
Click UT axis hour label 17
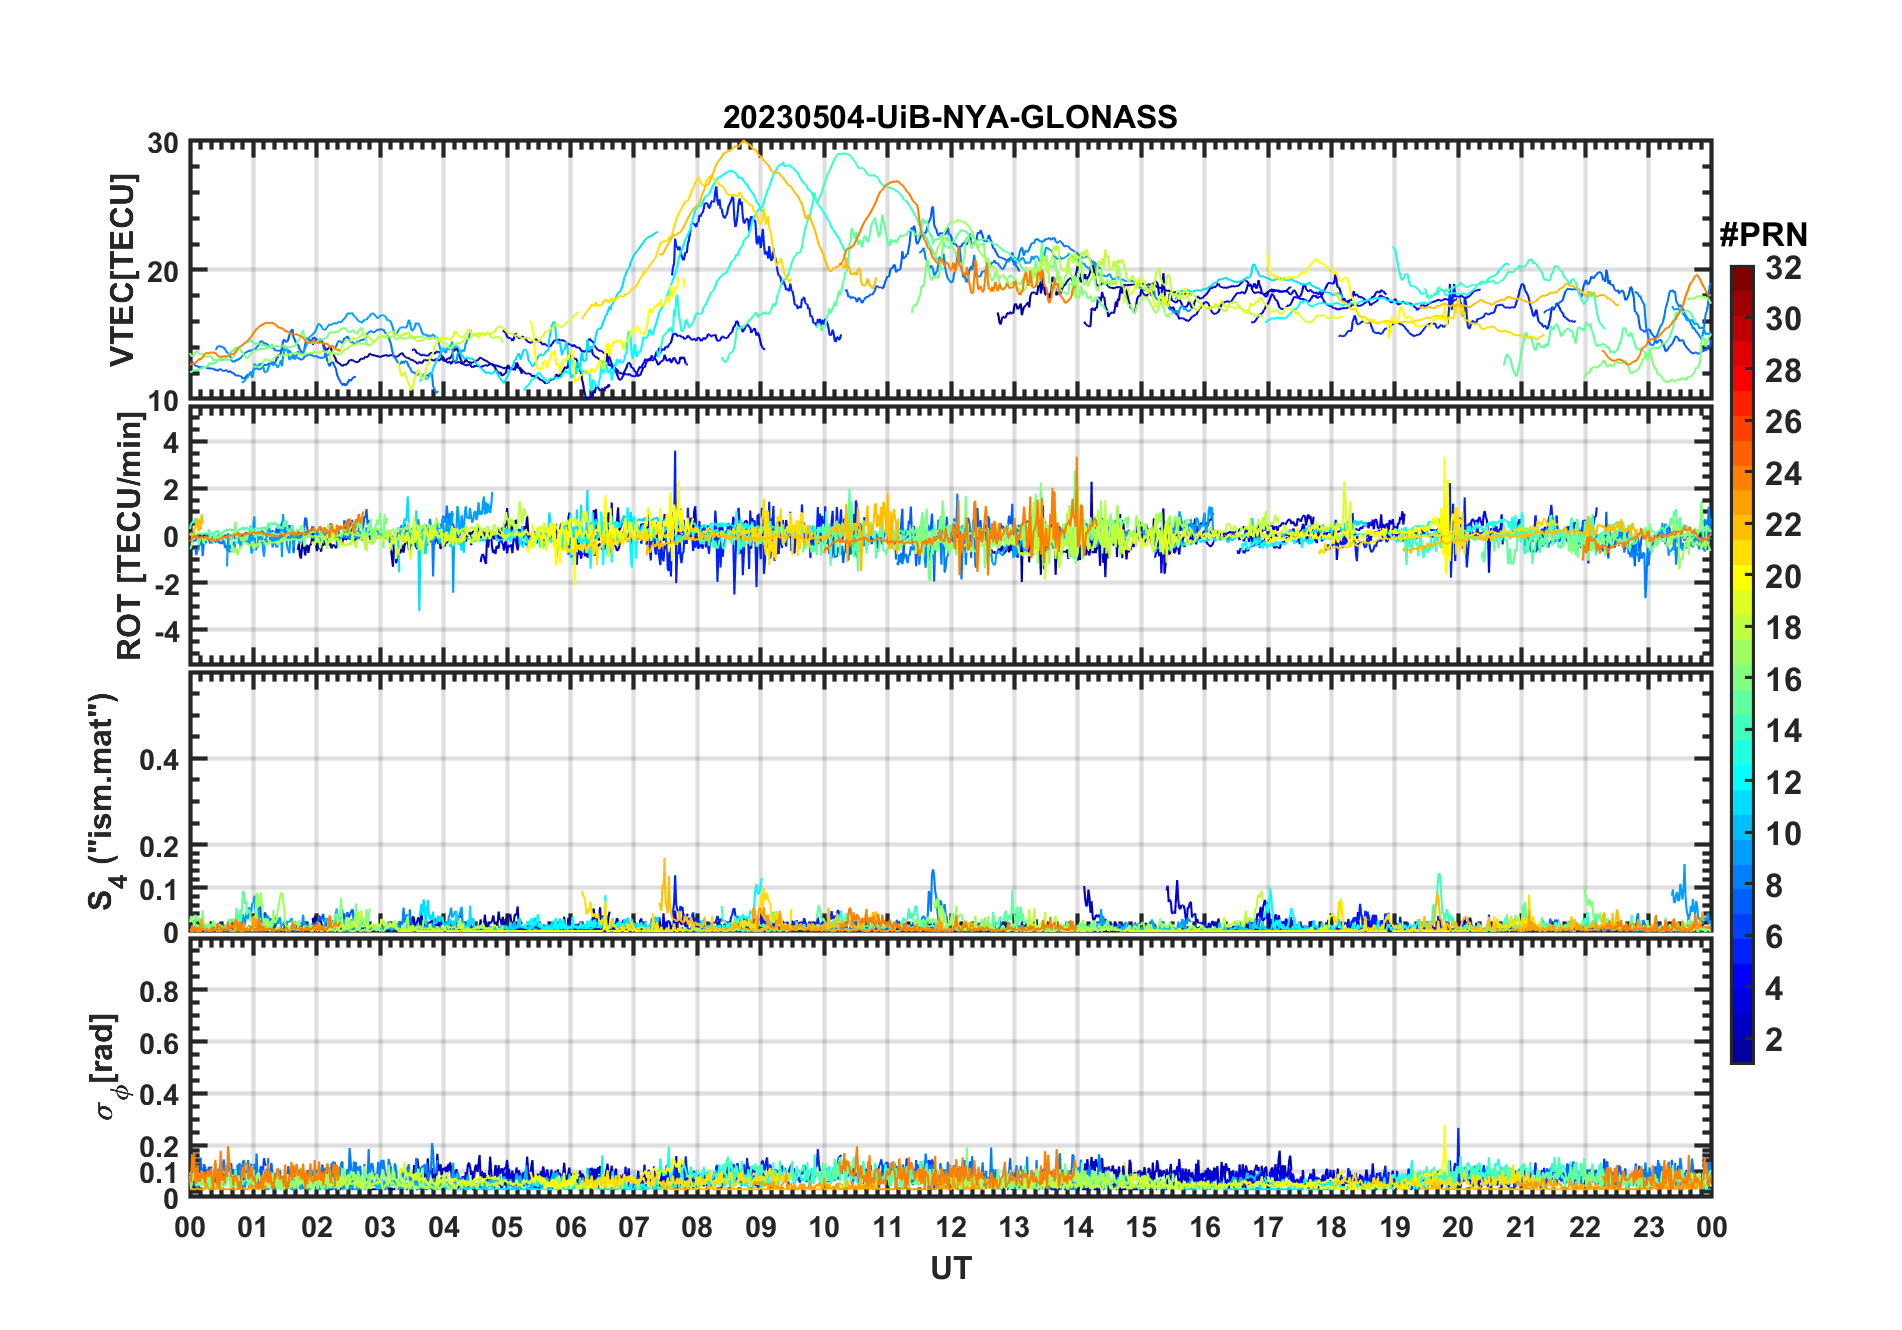coord(1268,1228)
